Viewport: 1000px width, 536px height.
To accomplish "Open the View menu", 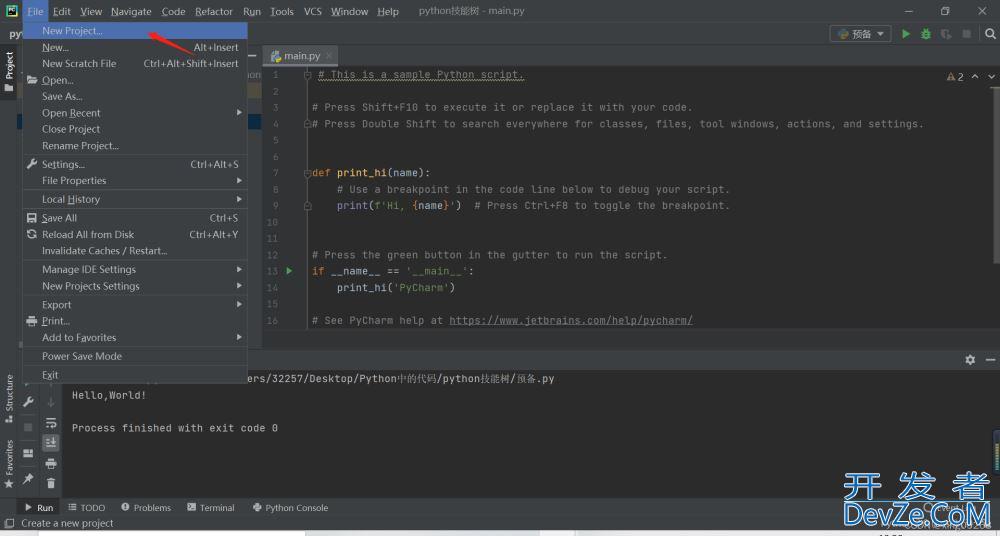I will (91, 11).
